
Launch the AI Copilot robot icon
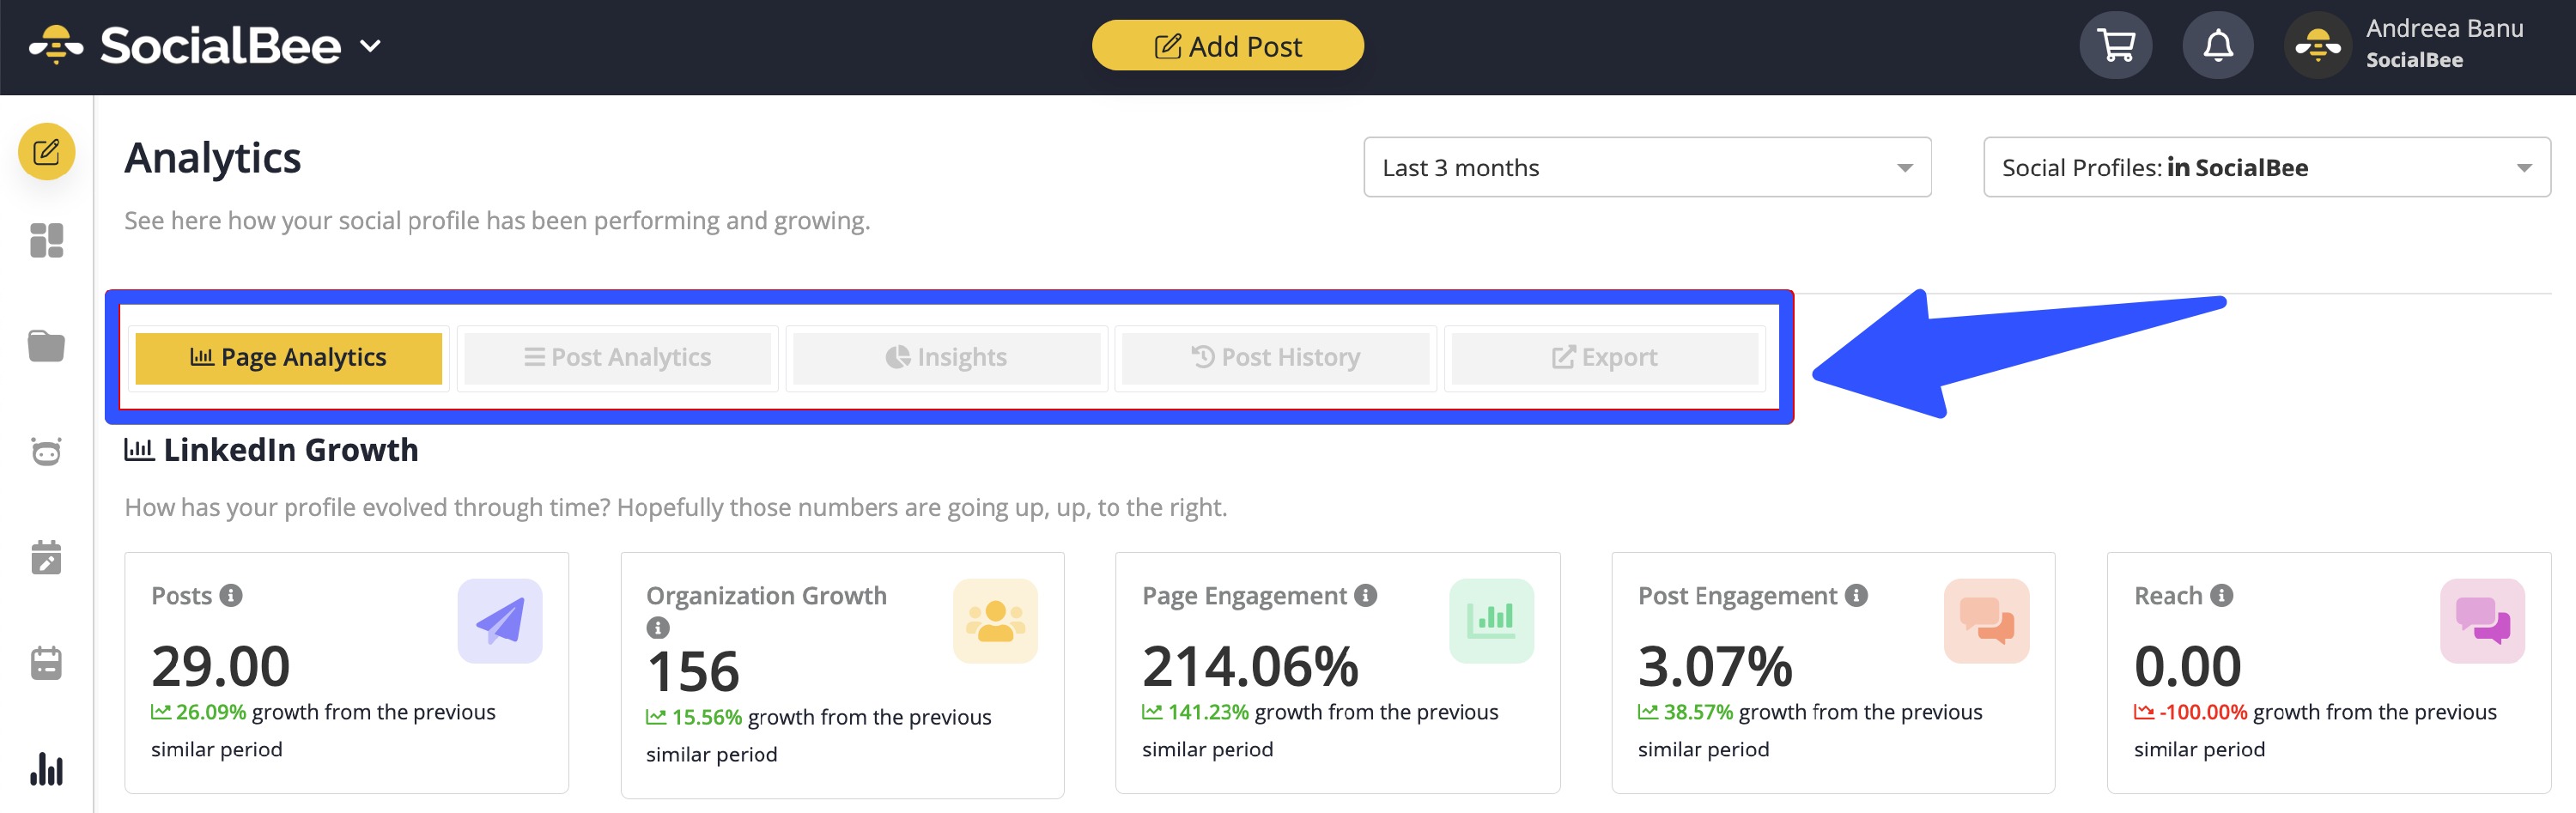click(46, 452)
